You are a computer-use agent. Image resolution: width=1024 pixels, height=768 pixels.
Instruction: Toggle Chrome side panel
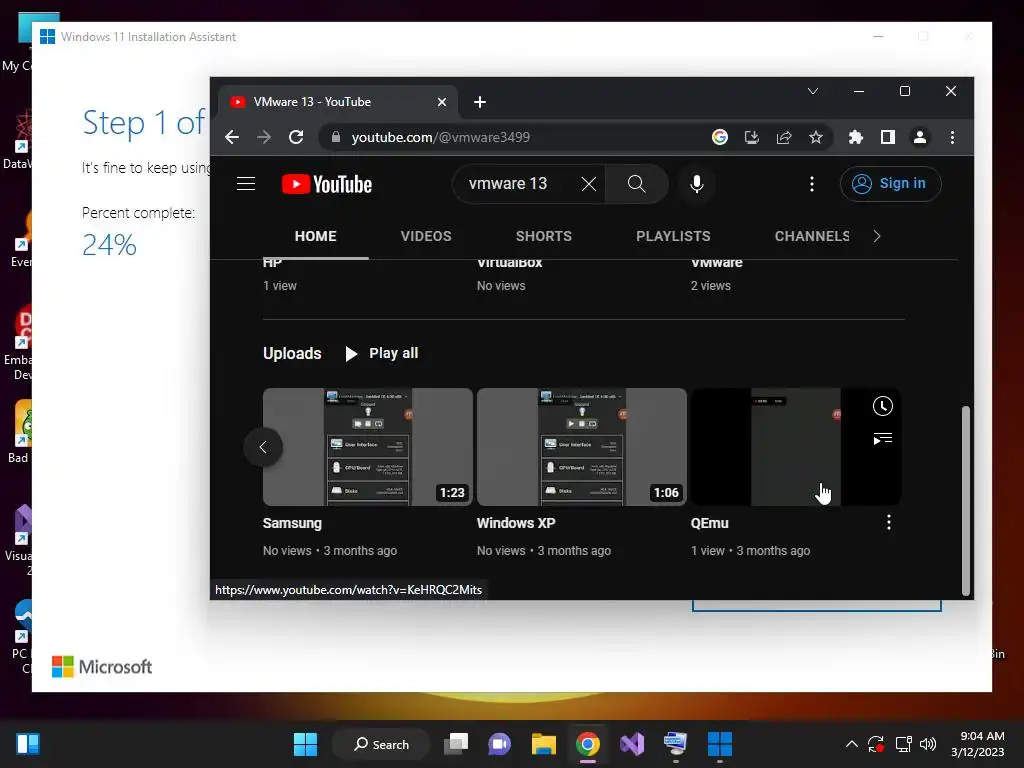(x=888, y=137)
